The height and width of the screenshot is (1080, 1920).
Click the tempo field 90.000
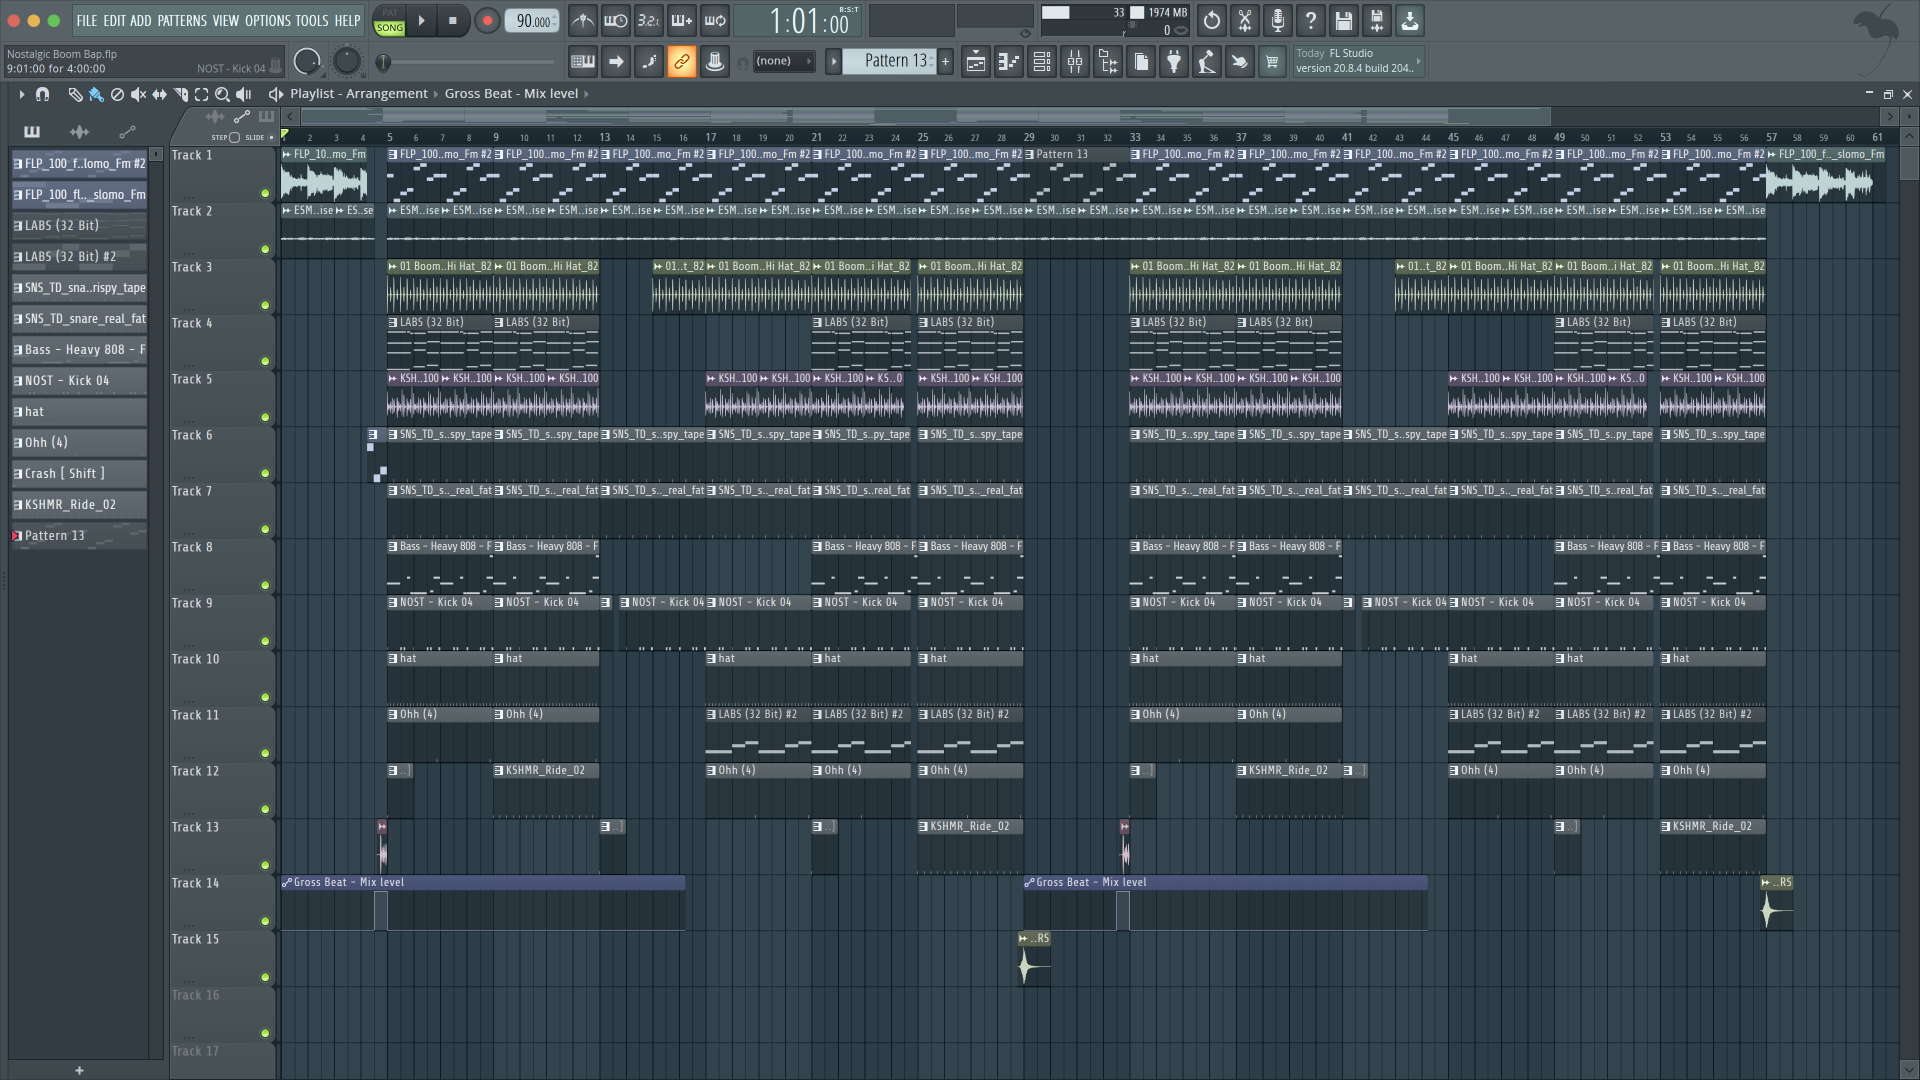(532, 21)
